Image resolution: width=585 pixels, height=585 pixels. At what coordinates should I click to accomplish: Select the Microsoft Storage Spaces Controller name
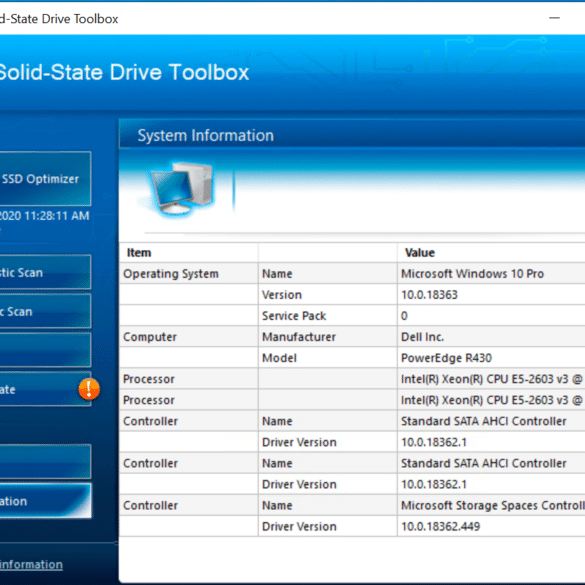click(x=493, y=506)
